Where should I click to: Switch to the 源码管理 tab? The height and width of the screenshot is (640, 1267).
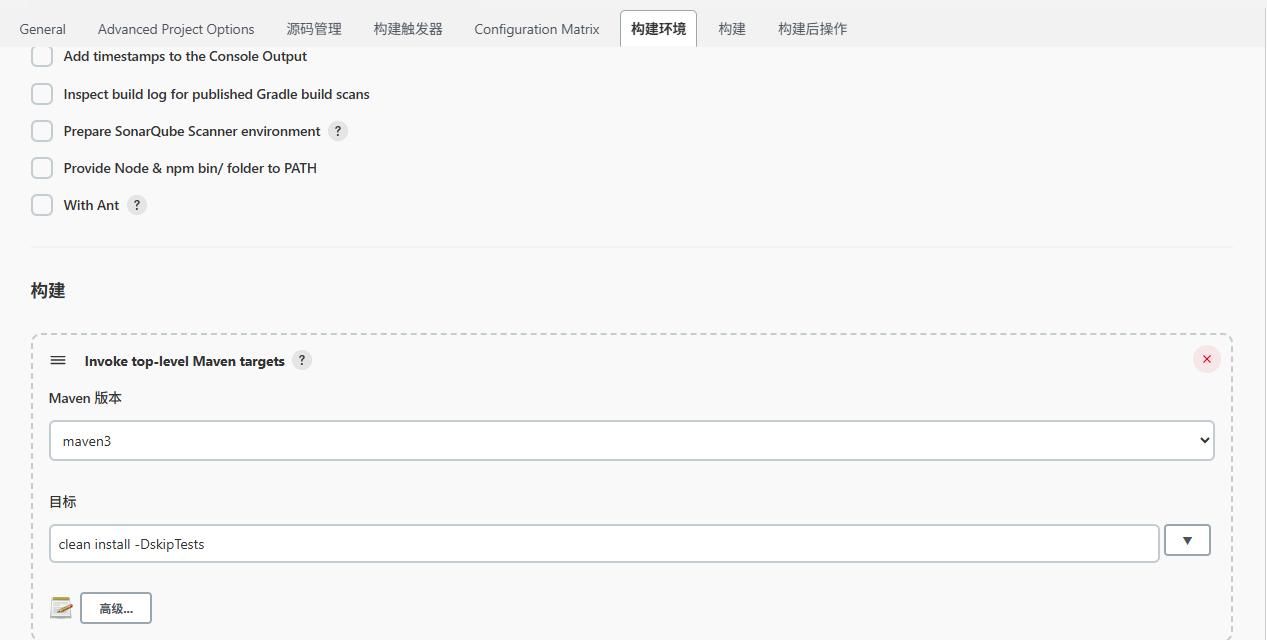pos(313,28)
